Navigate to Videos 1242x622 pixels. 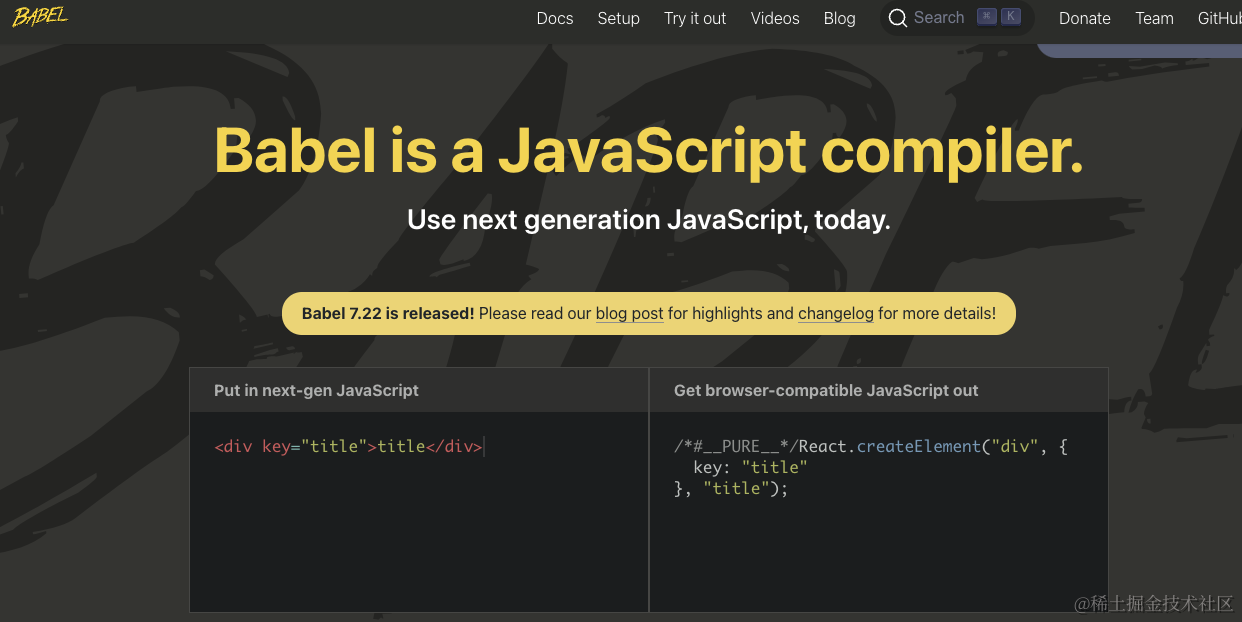(775, 18)
